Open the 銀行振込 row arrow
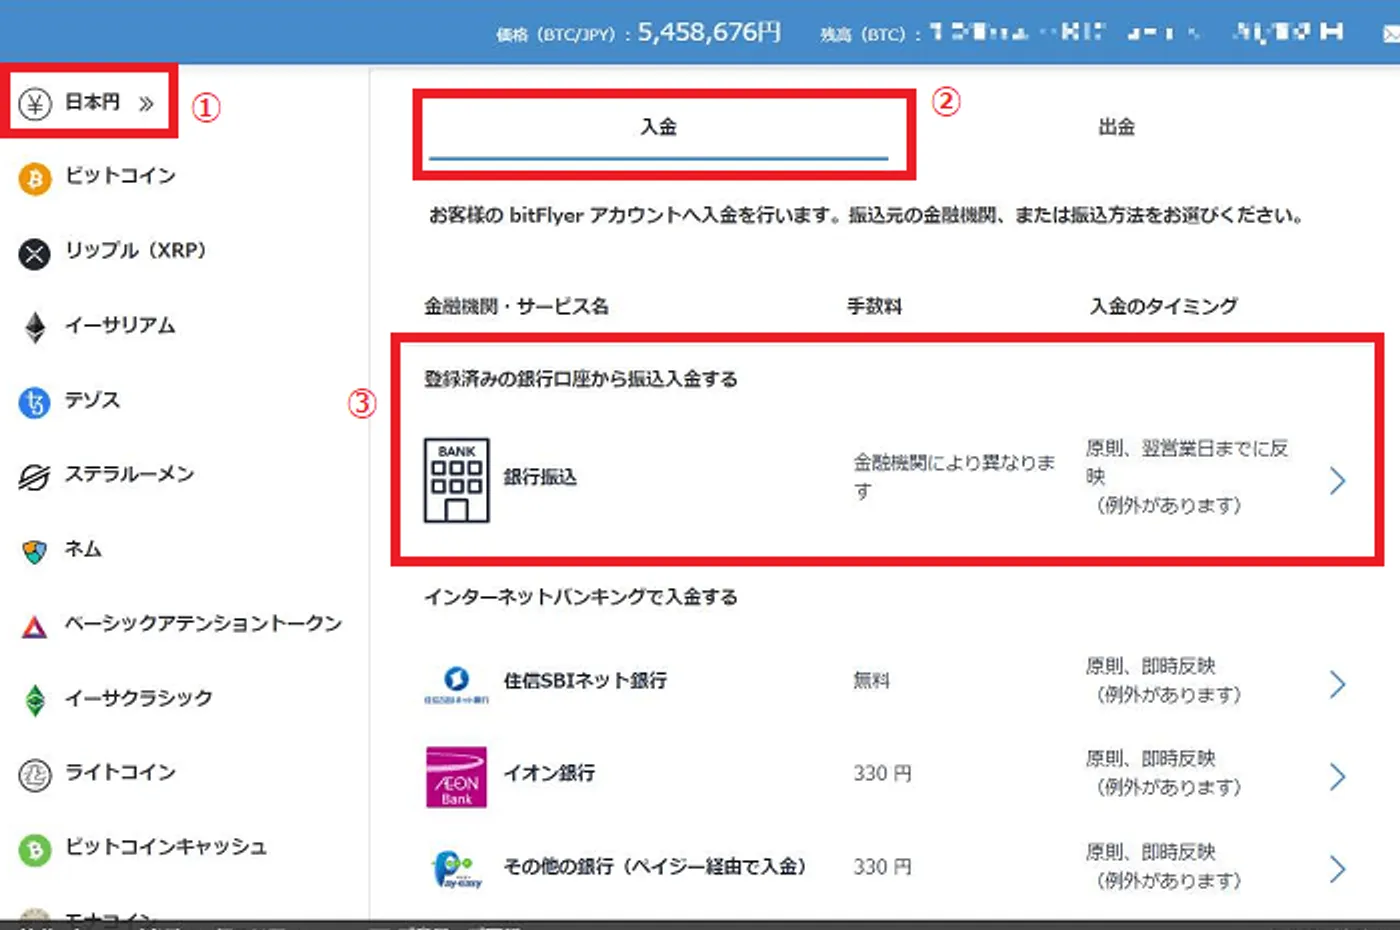Image resolution: width=1400 pixels, height=930 pixels. coord(1338,481)
